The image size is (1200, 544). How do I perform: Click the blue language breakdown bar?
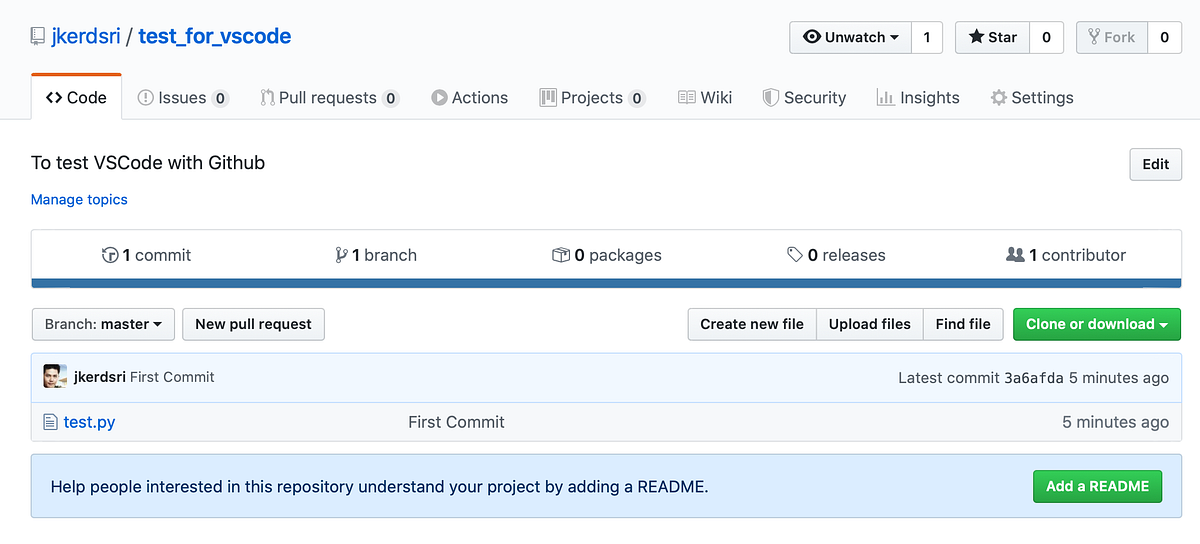pos(606,283)
